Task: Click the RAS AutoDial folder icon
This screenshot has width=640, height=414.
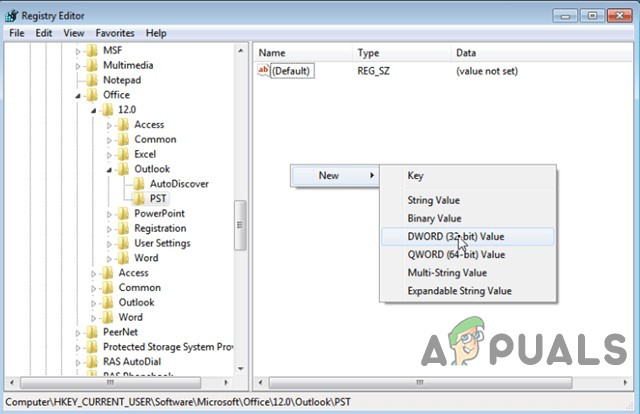Action: click(x=93, y=362)
